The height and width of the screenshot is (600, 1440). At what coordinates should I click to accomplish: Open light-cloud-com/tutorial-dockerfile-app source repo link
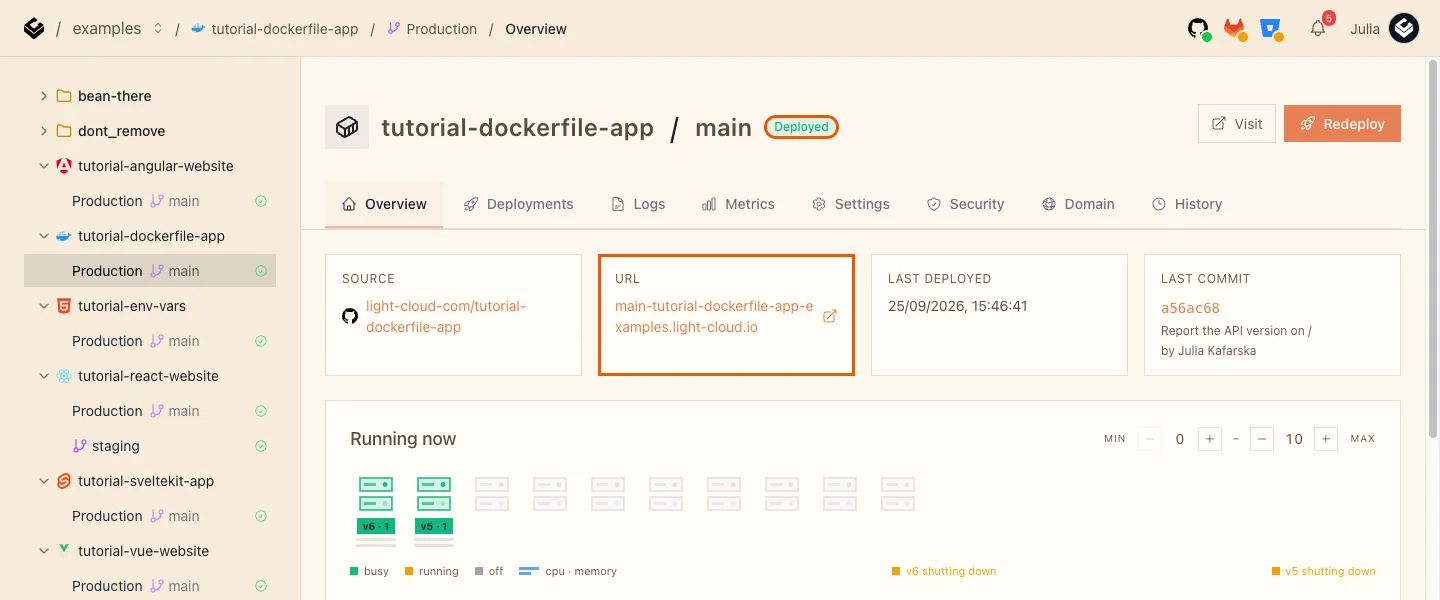pyautogui.click(x=446, y=316)
